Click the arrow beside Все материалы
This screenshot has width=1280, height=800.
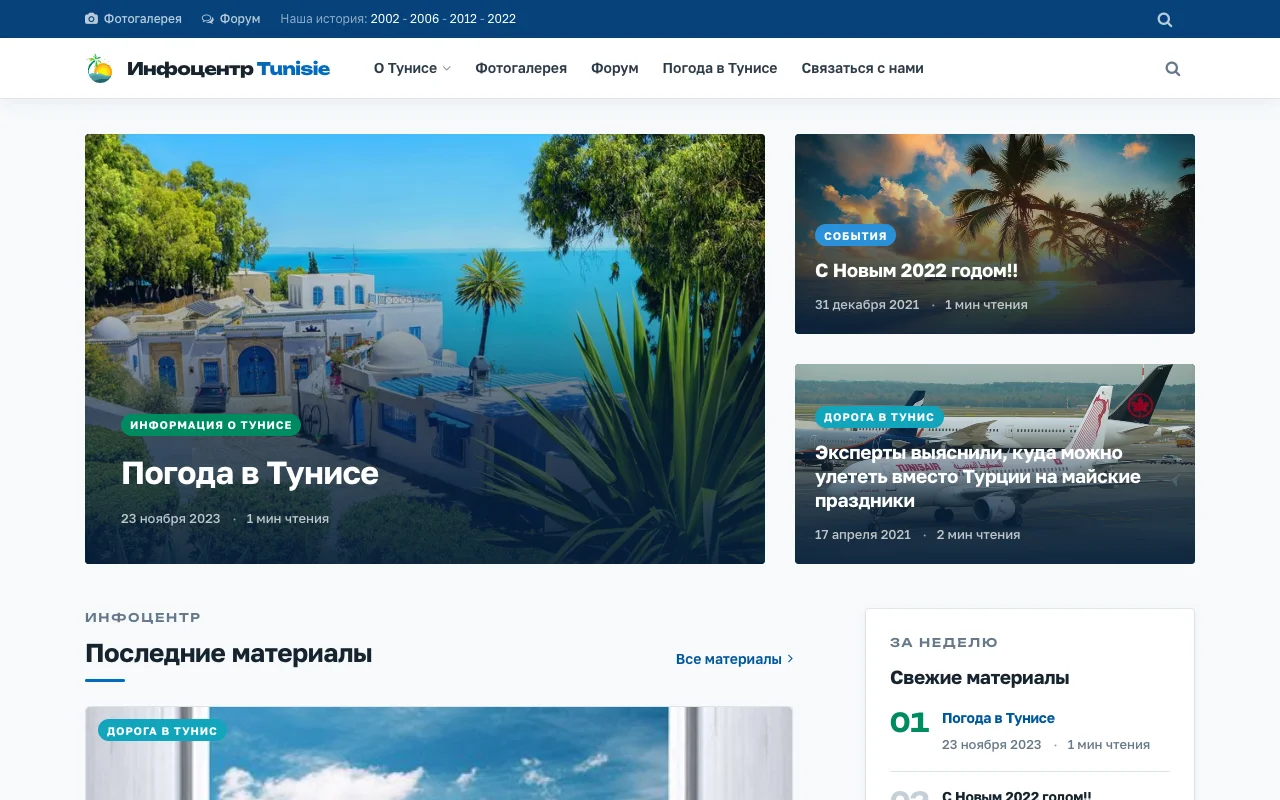click(790, 659)
